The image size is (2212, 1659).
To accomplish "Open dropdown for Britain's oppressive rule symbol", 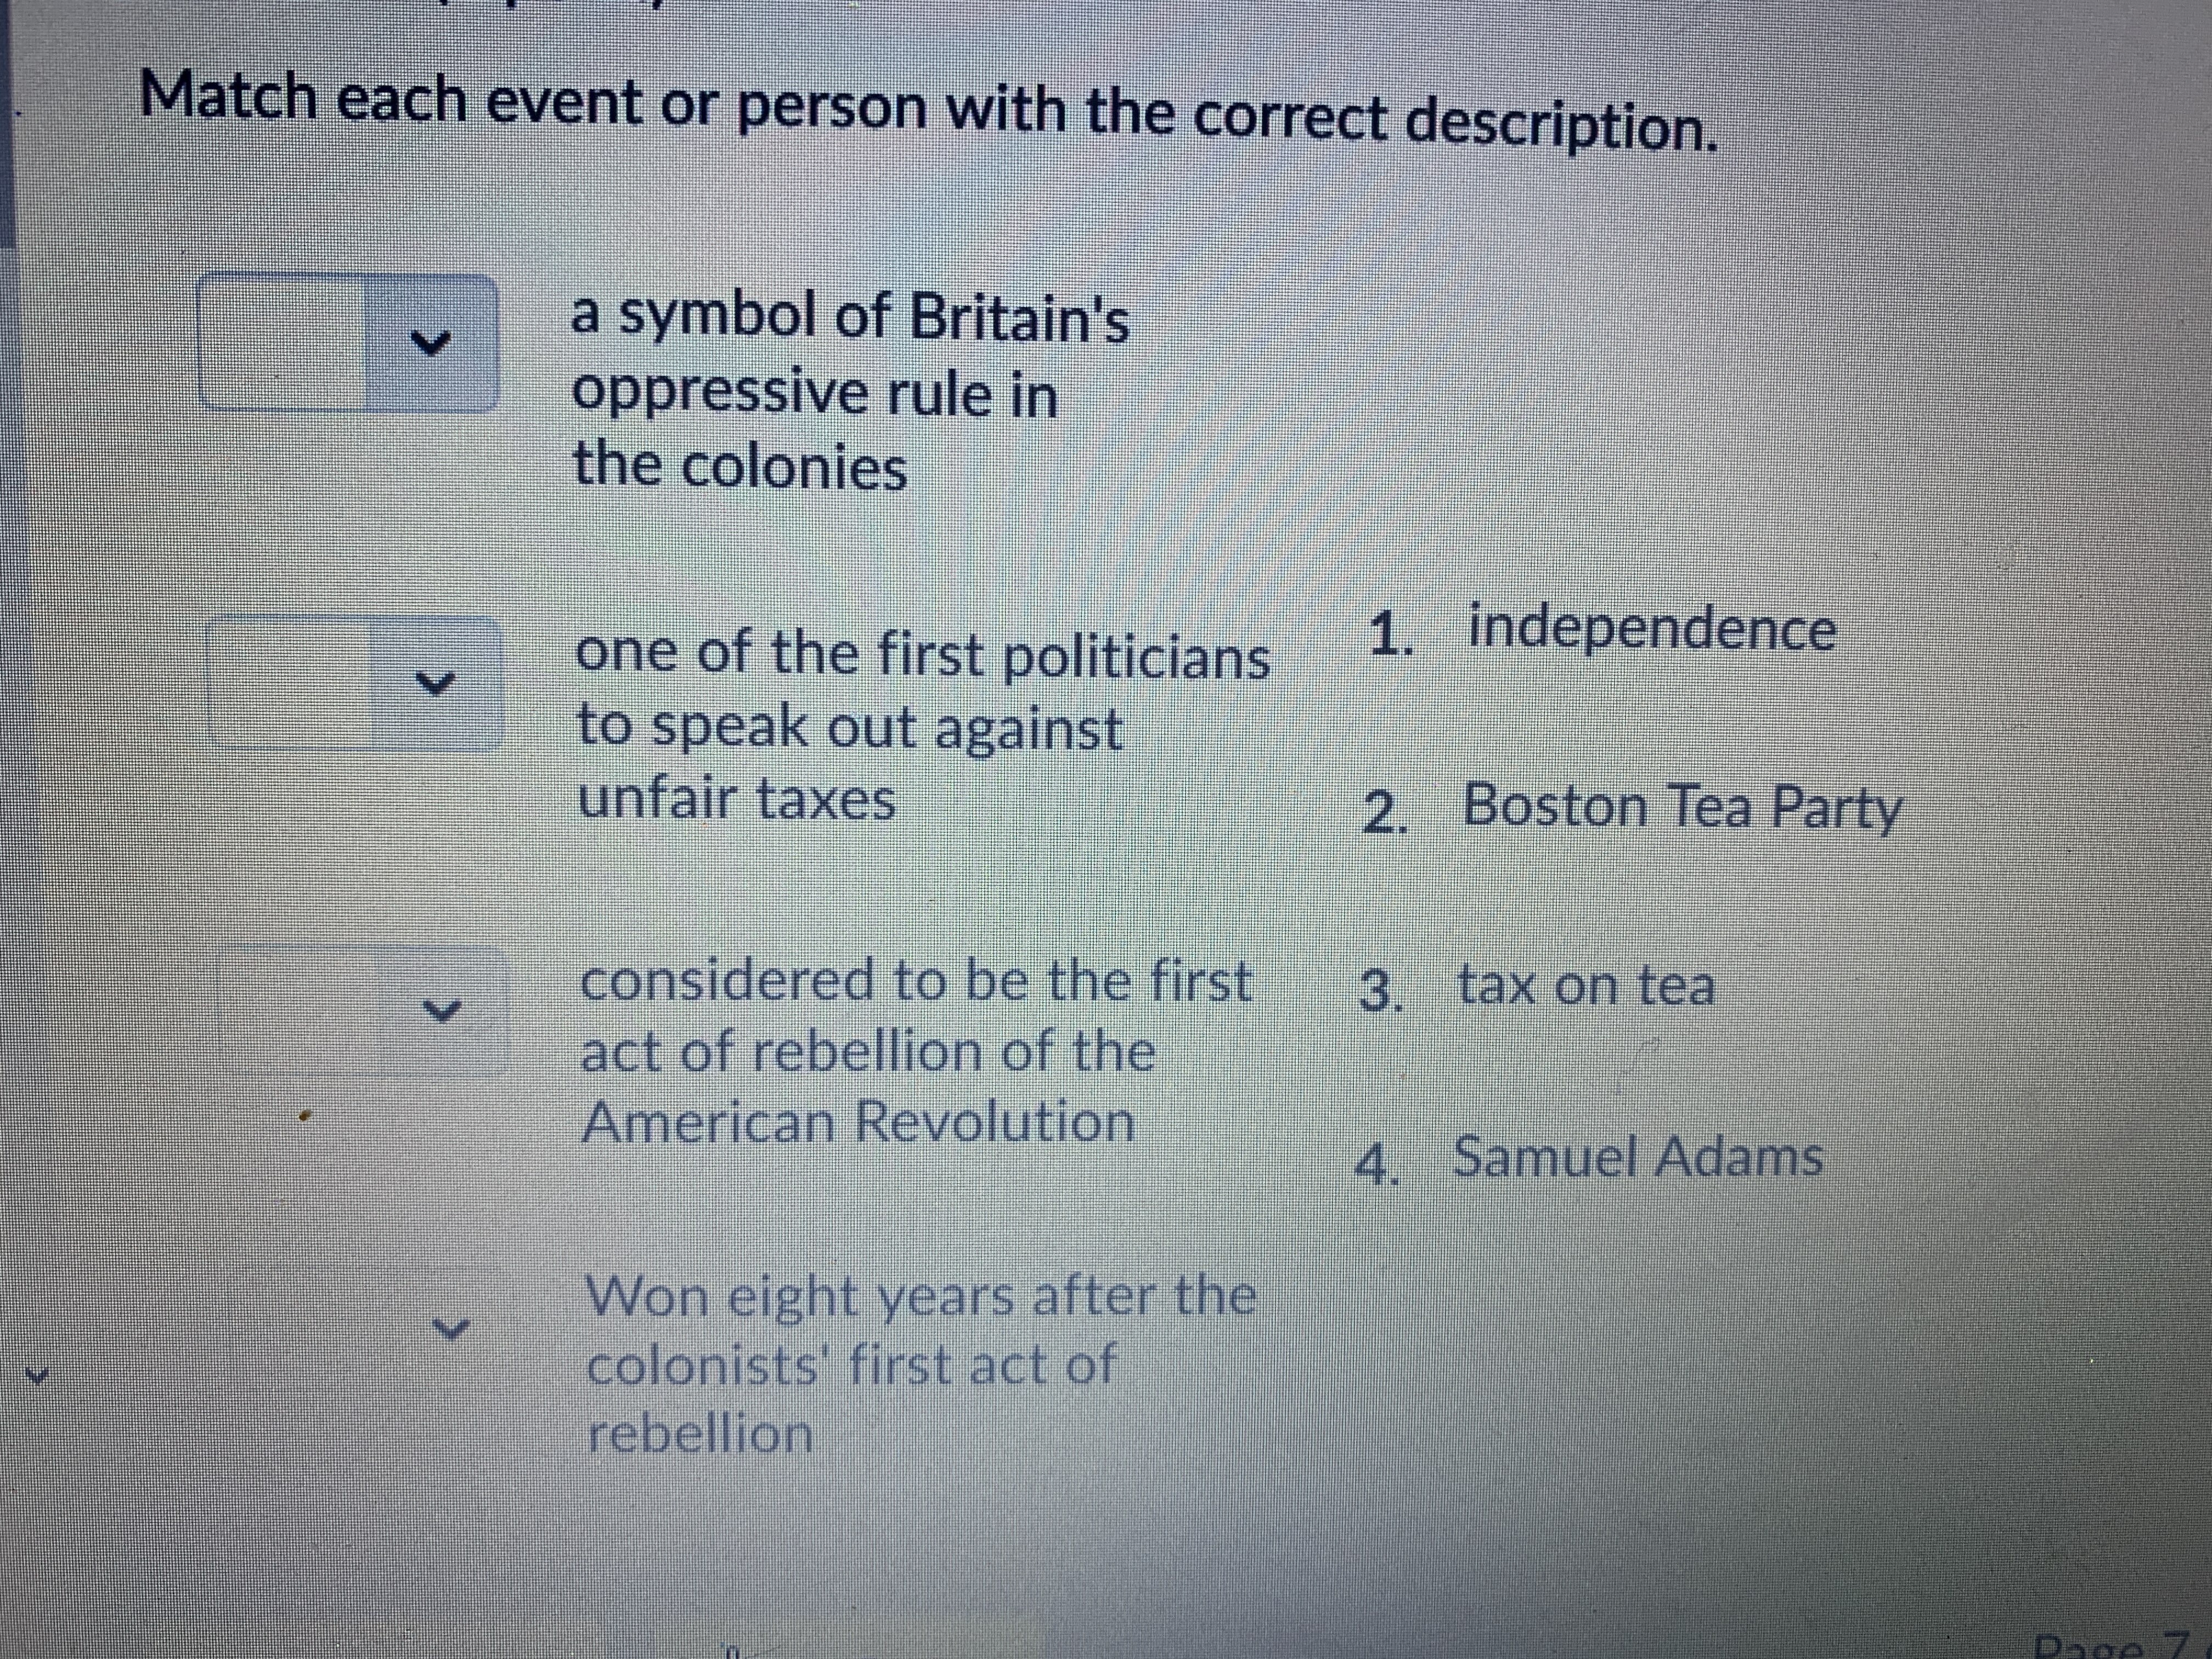I will 431,344.
